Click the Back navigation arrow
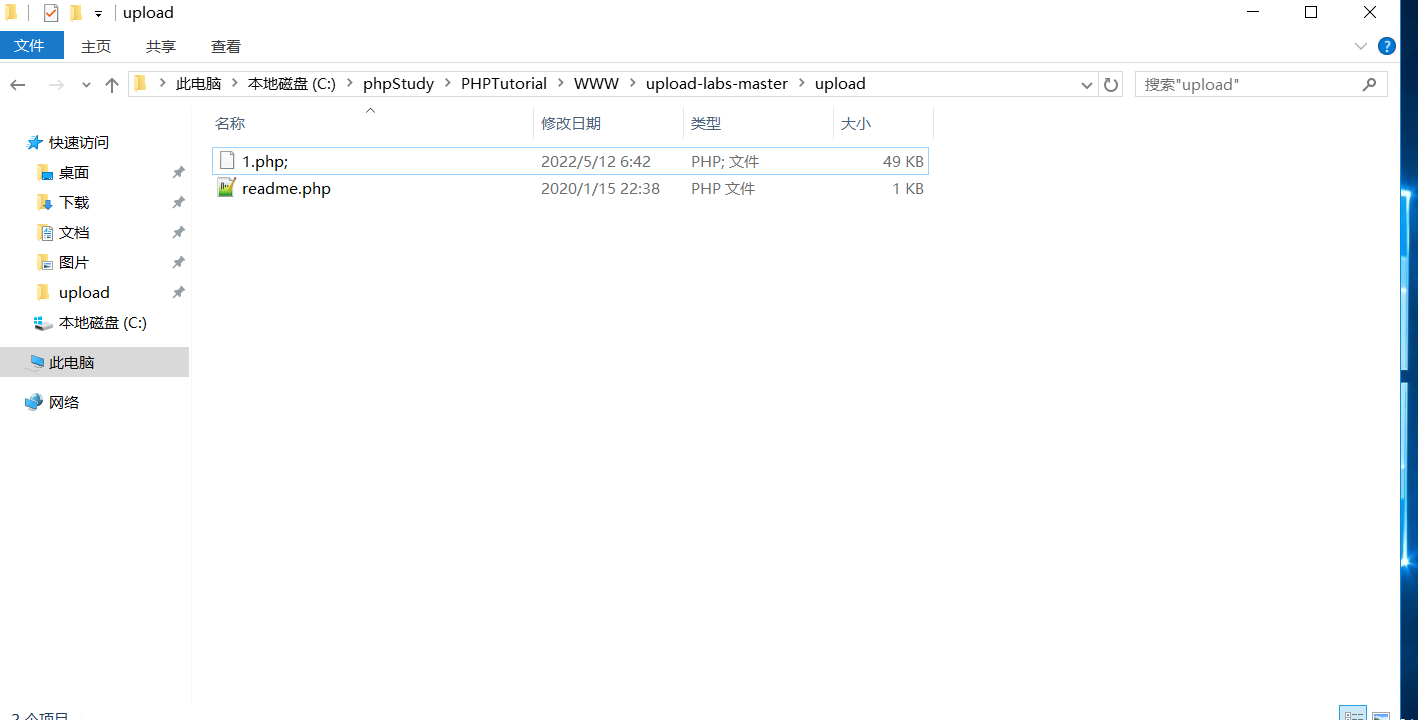1418x720 pixels. (17, 84)
